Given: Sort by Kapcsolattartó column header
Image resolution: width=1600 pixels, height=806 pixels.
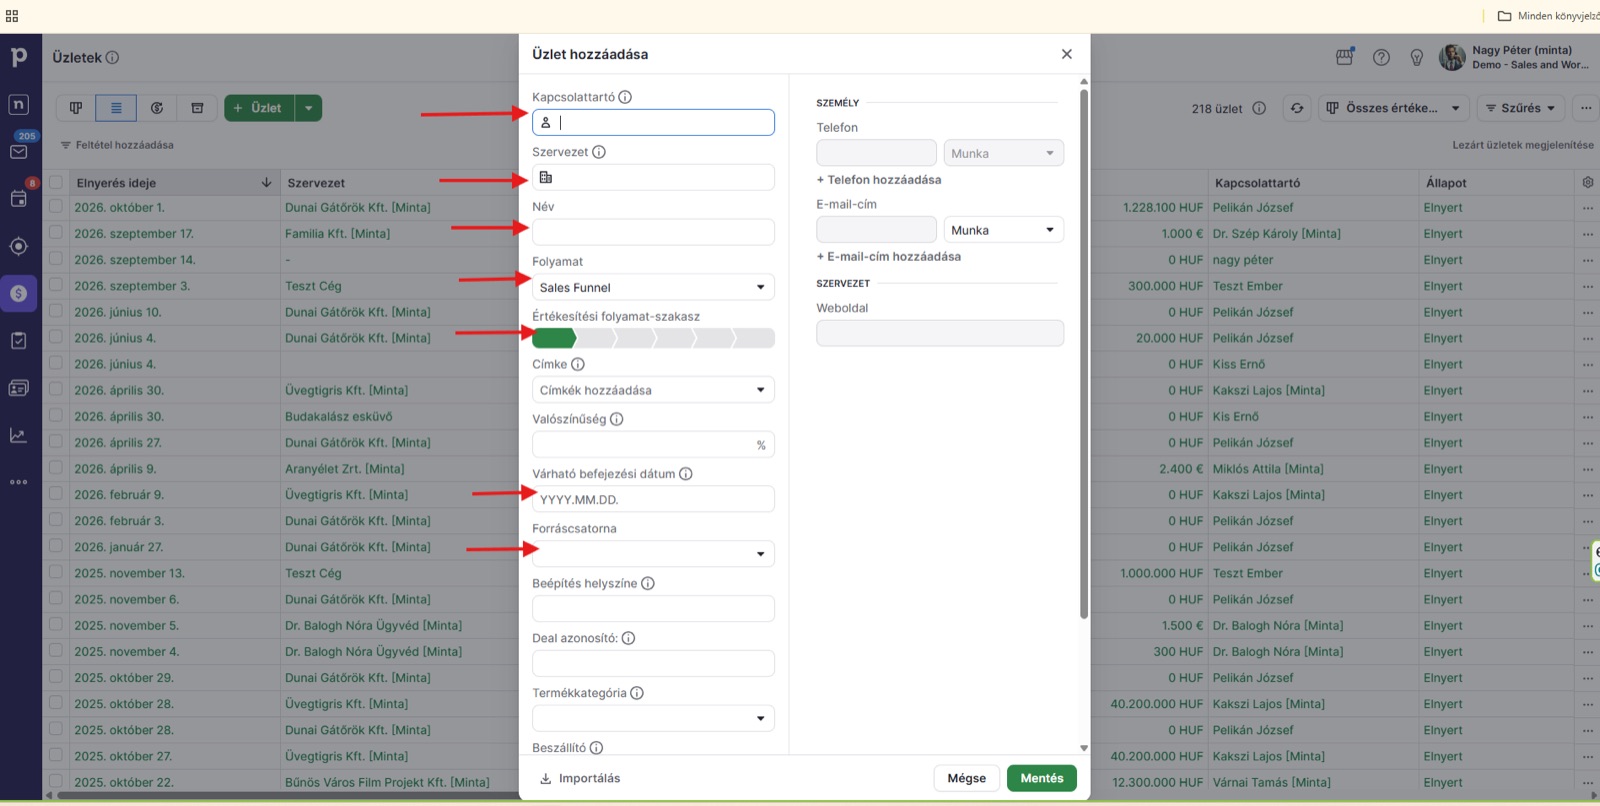Looking at the screenshot, I should point(1257,183).
